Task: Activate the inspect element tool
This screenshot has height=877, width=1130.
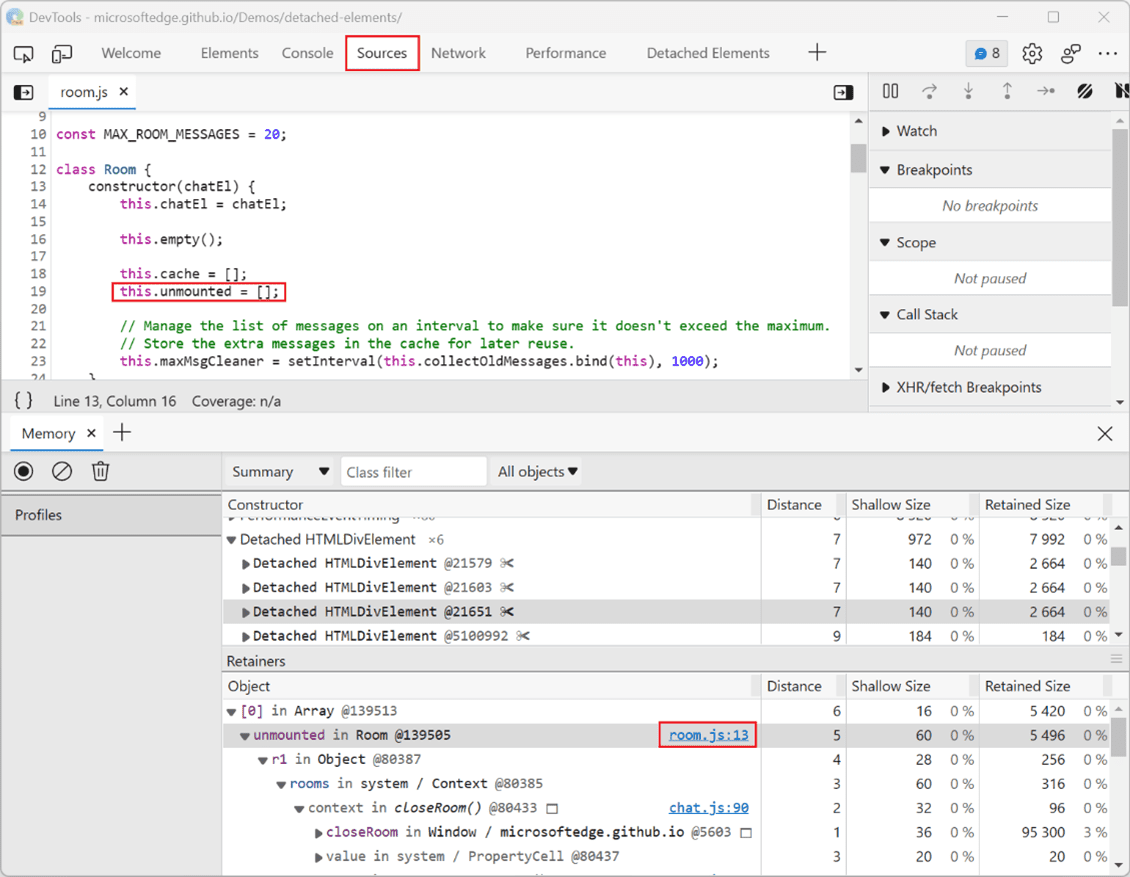Action: [x=24, y=53]
